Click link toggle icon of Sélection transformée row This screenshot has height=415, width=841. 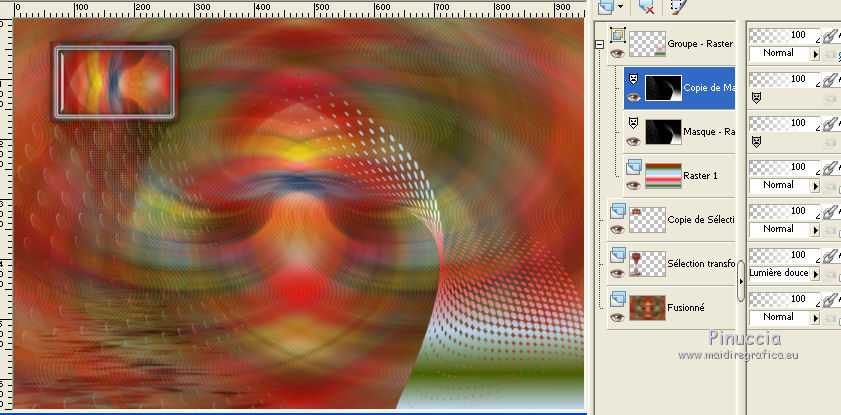(x=831, y=255)
